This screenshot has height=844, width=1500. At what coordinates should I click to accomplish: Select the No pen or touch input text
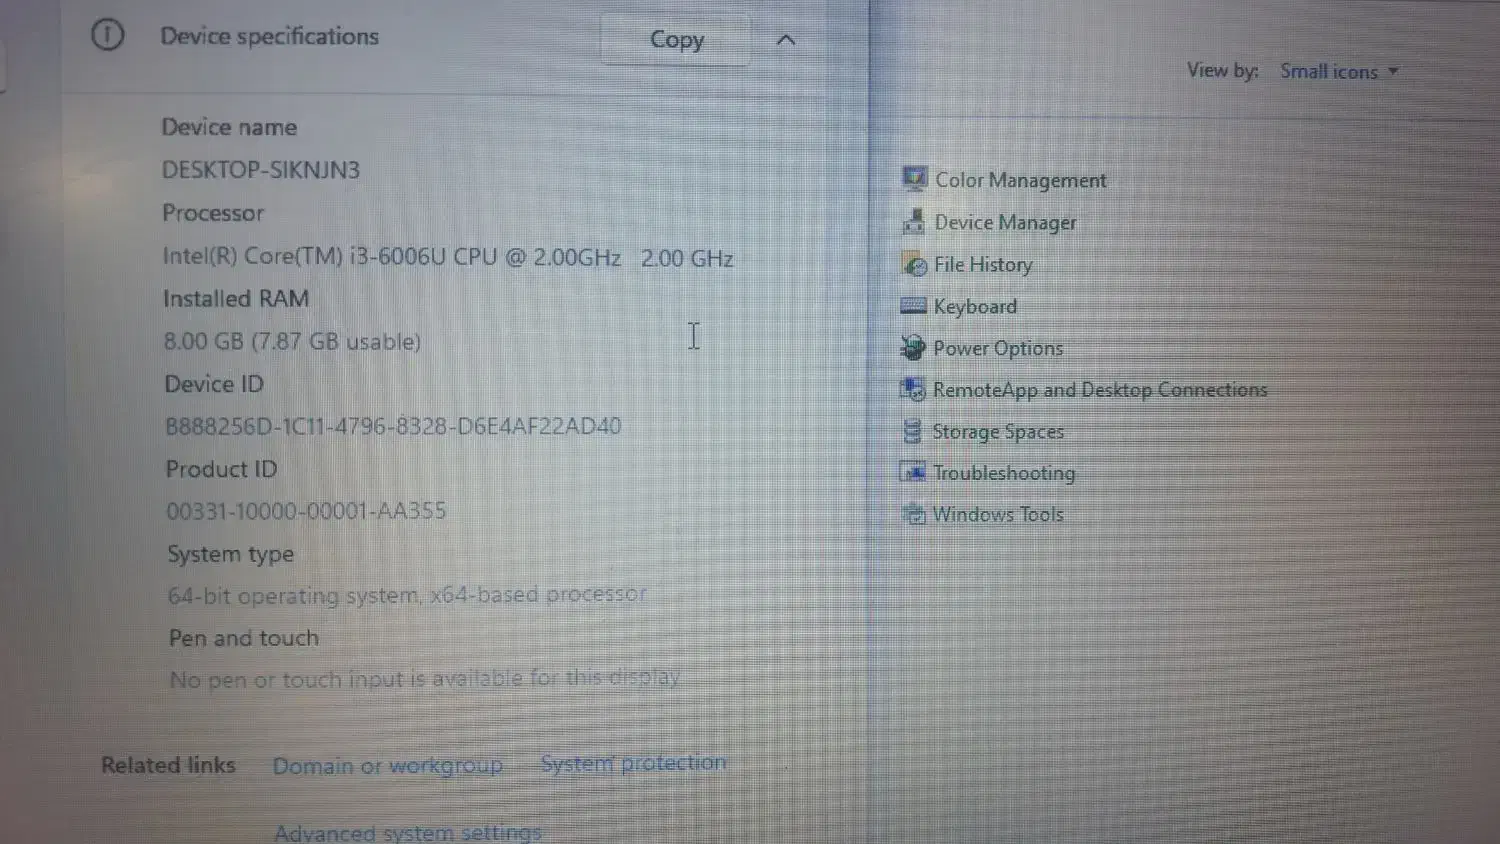tap(425, 679)
